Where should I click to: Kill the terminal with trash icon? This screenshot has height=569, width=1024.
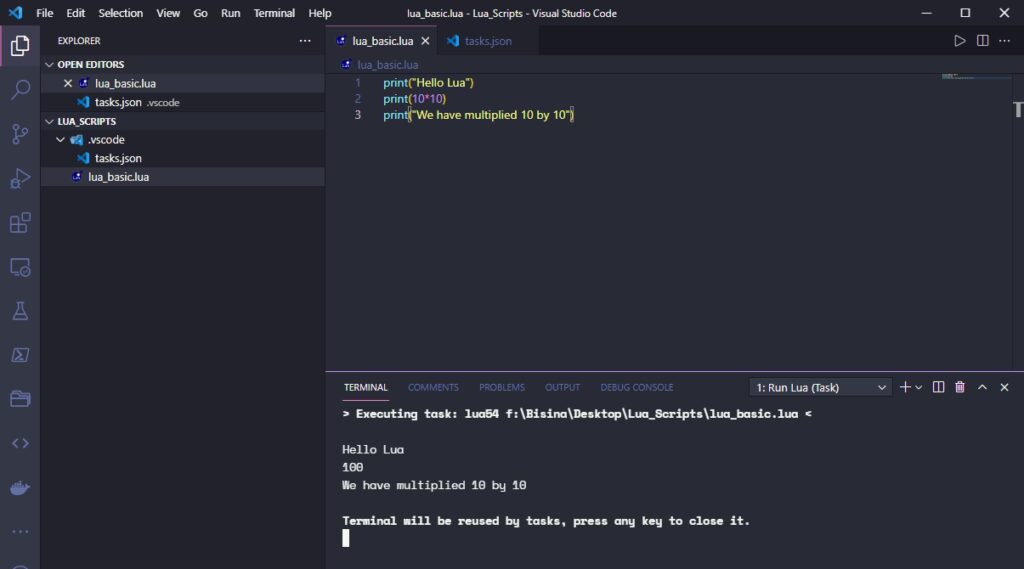coord(959,387)
